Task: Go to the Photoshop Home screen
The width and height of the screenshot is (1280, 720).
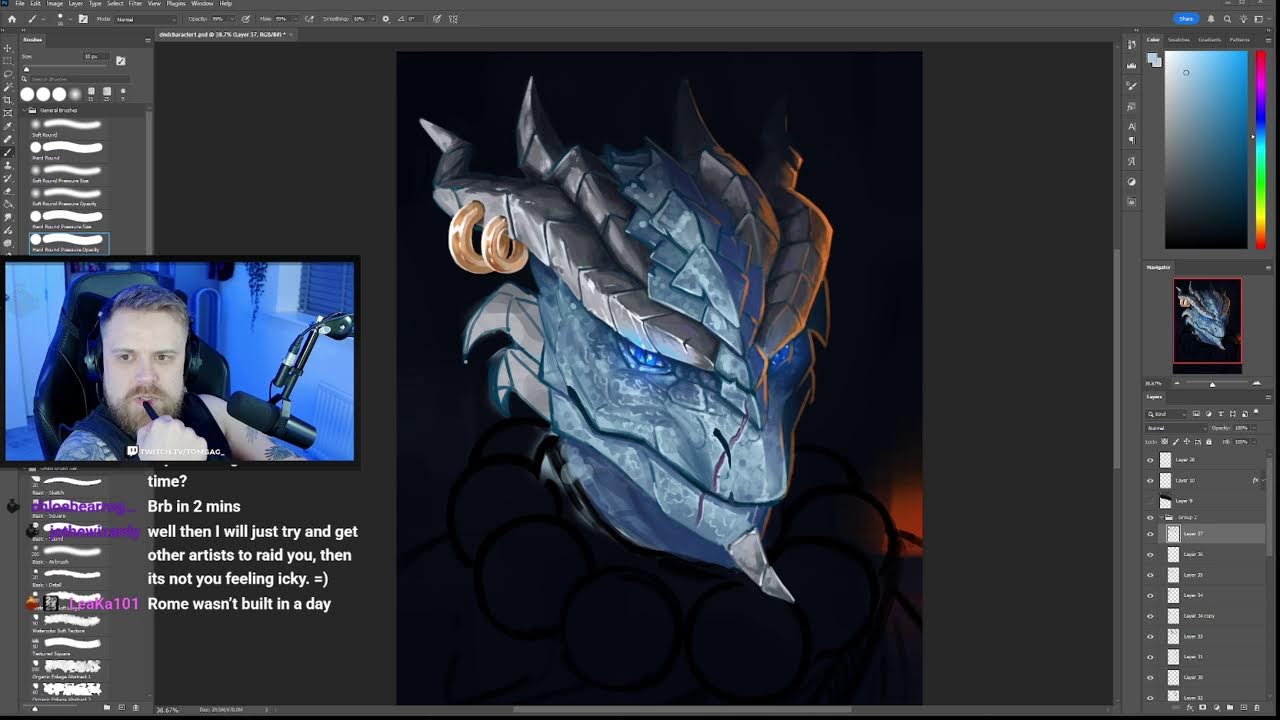Action: pos(12,18)
